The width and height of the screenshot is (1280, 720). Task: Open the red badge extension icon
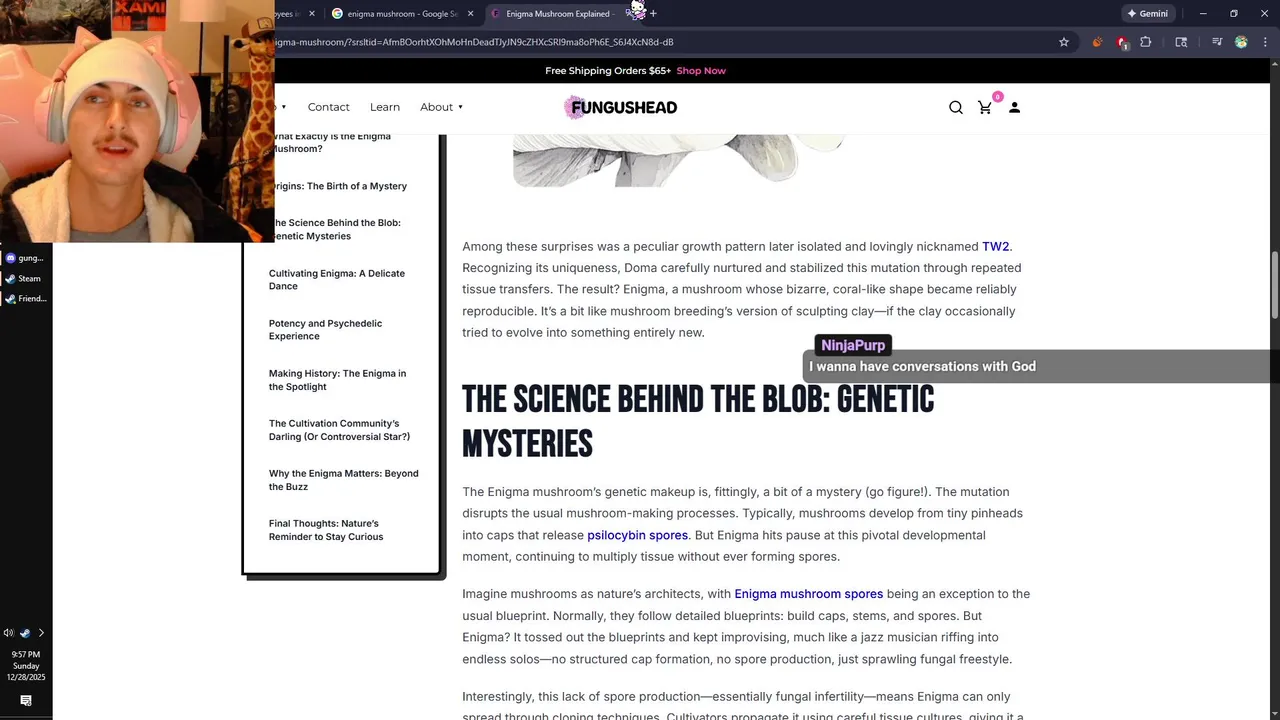1122,42
